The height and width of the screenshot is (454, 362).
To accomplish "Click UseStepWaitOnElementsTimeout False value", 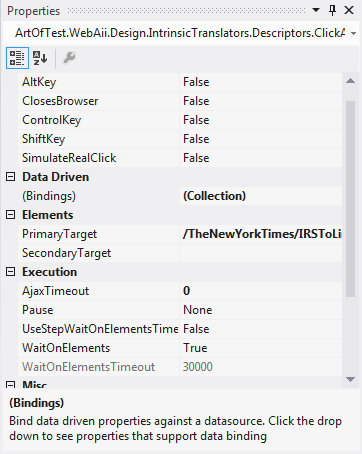I will coord(261,329).
